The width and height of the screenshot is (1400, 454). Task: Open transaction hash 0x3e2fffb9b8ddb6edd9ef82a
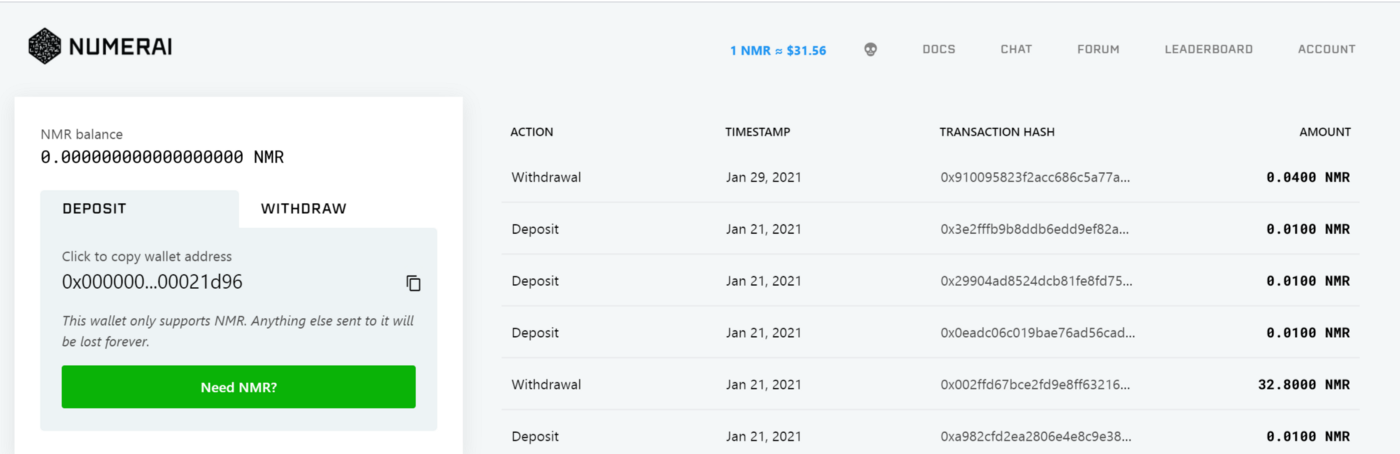click(1037, 229)
